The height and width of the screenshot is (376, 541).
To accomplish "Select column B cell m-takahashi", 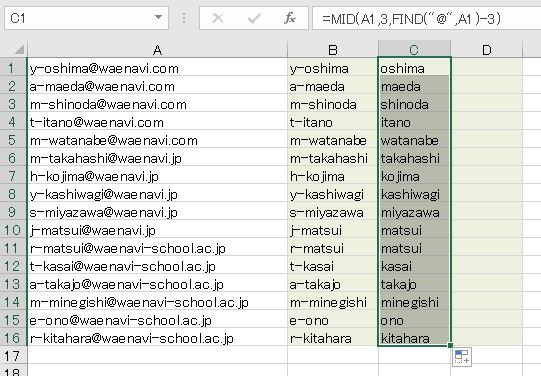I will point(333,158).
